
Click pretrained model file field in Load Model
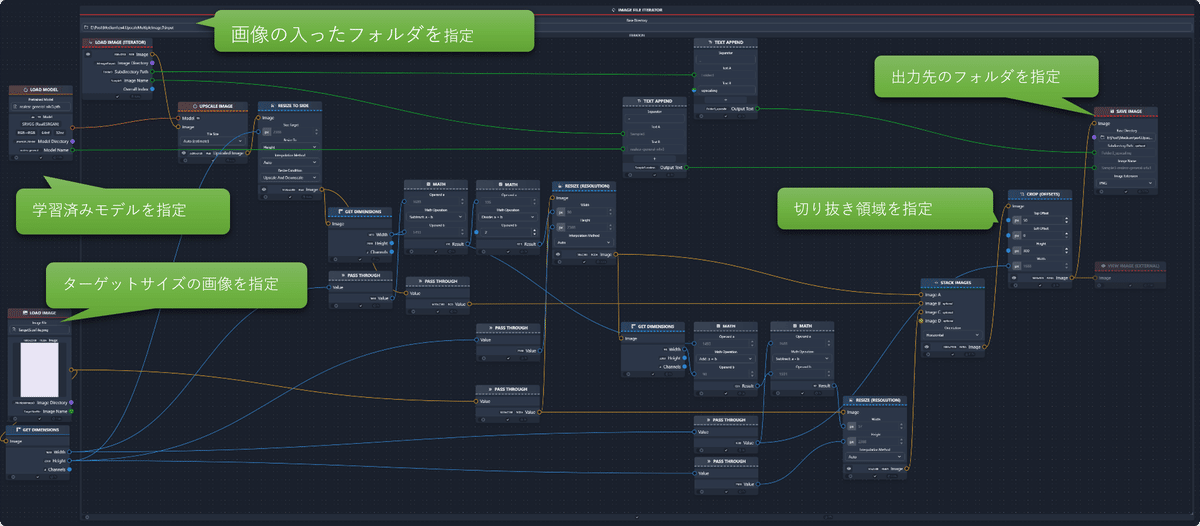tap(41, 107)
